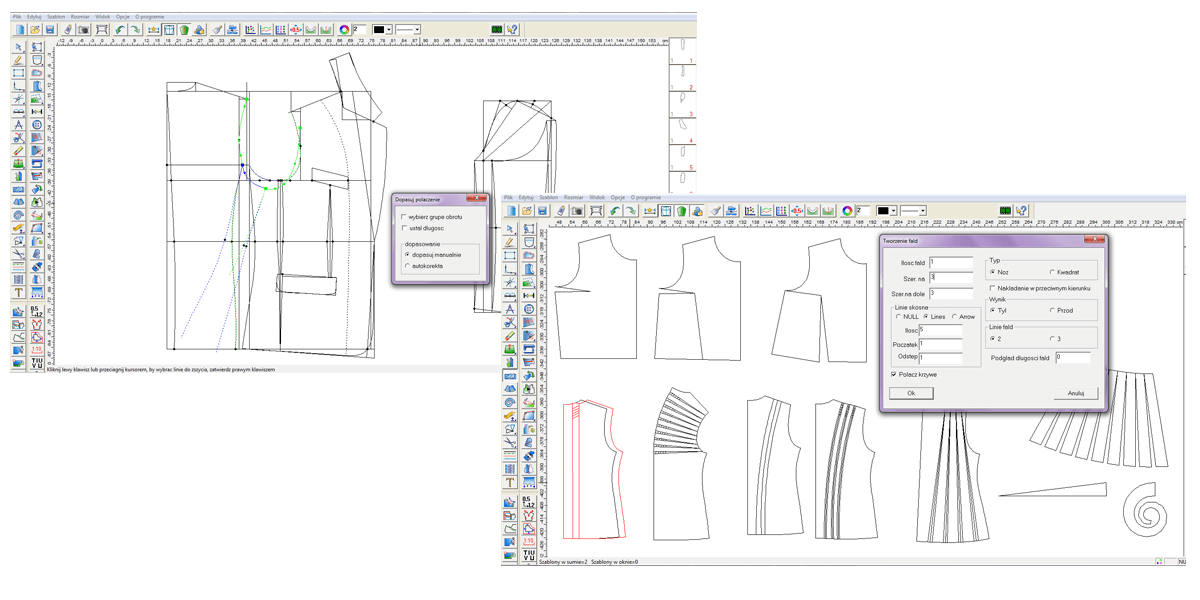The height and width of the screenshot is (600, 1200).
Task: Enable 'wybierz grupe obrotu' checkbox
Action: point(404,217)
